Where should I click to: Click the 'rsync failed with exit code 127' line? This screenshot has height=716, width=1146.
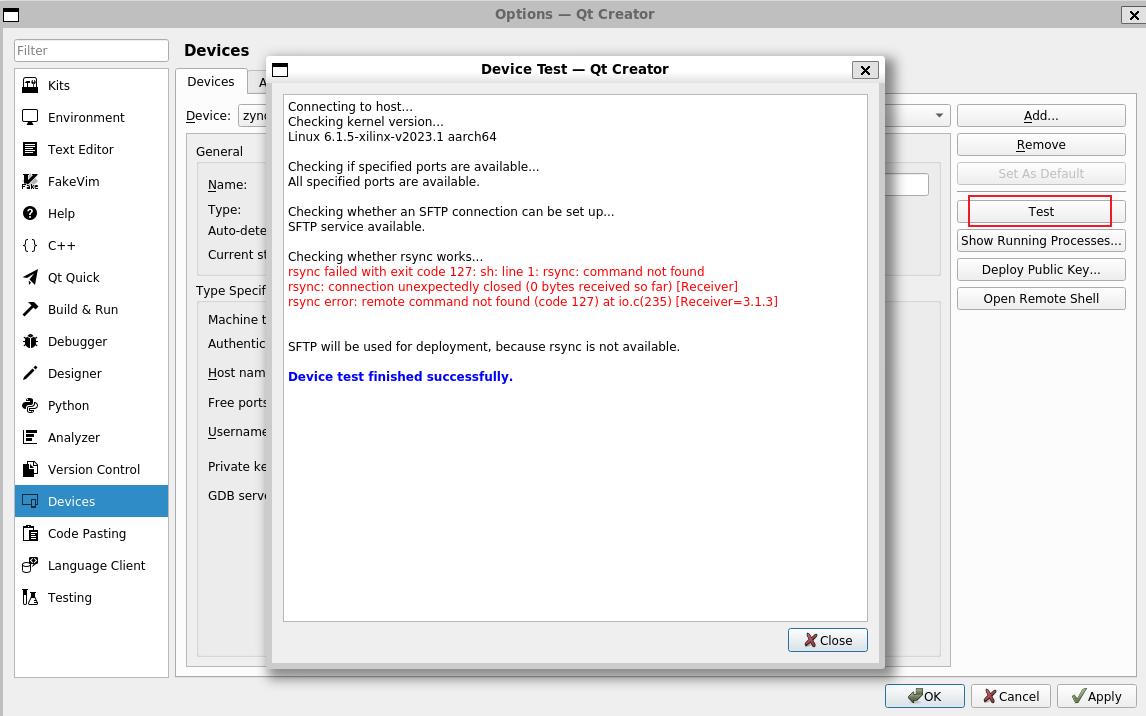(496, 271)
